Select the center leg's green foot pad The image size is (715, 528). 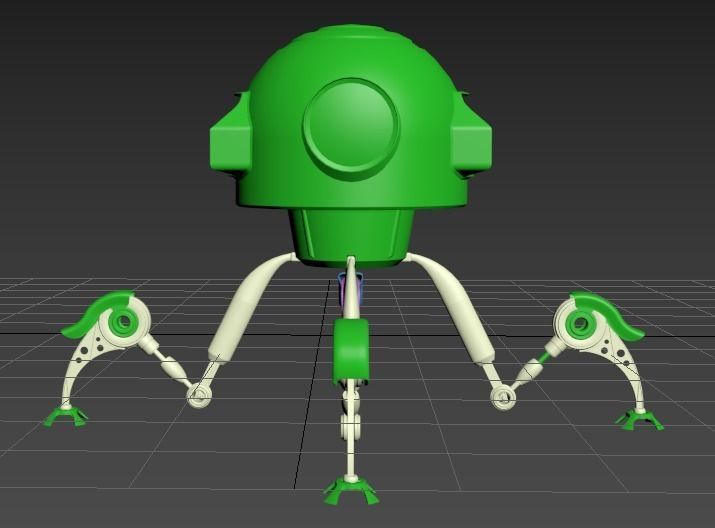(351, 490)
